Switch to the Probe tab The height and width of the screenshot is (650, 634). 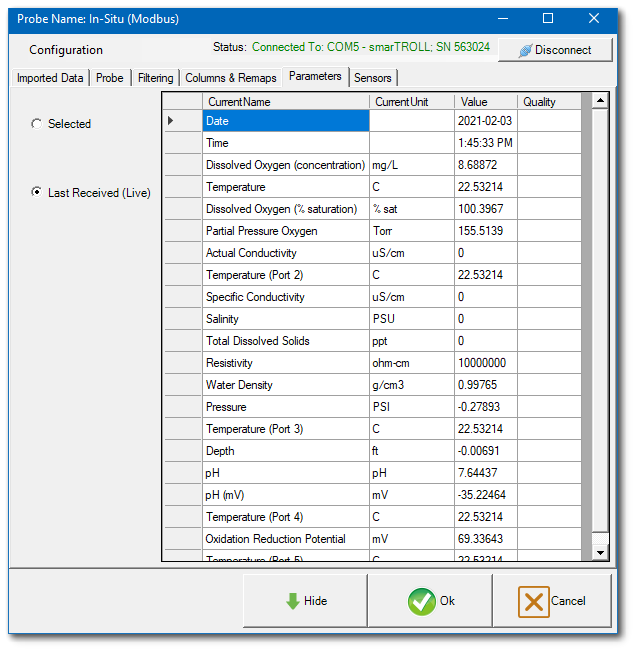coord(110,78)
